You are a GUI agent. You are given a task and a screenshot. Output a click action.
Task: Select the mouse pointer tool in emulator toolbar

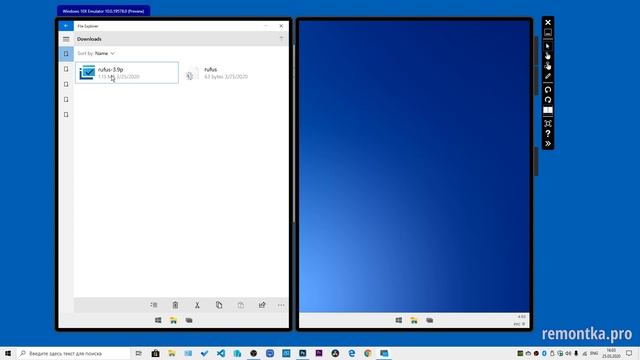coord(548,46)
